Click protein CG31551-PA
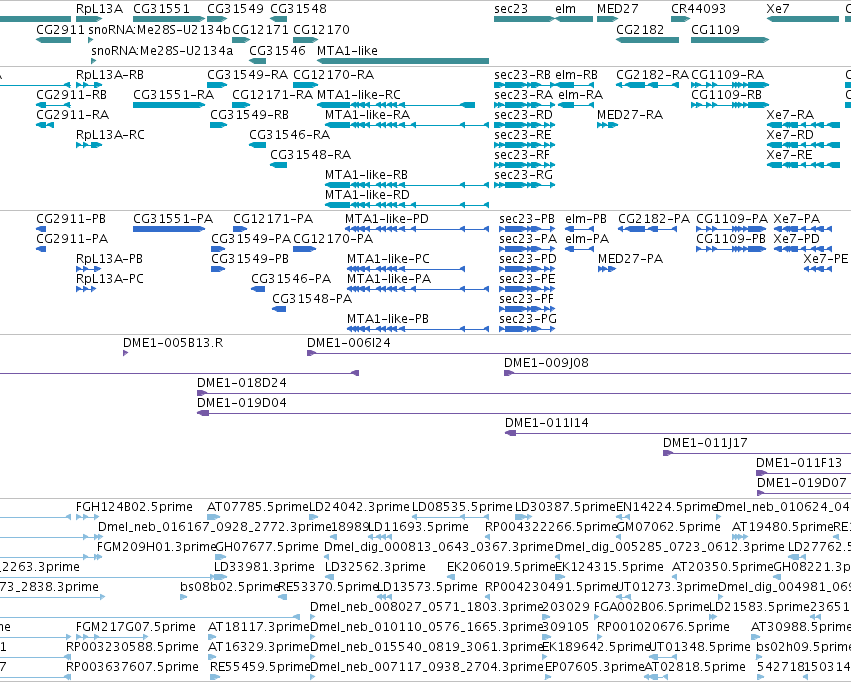The height and width of the screenshot is (682, 851). pos(173,219)
